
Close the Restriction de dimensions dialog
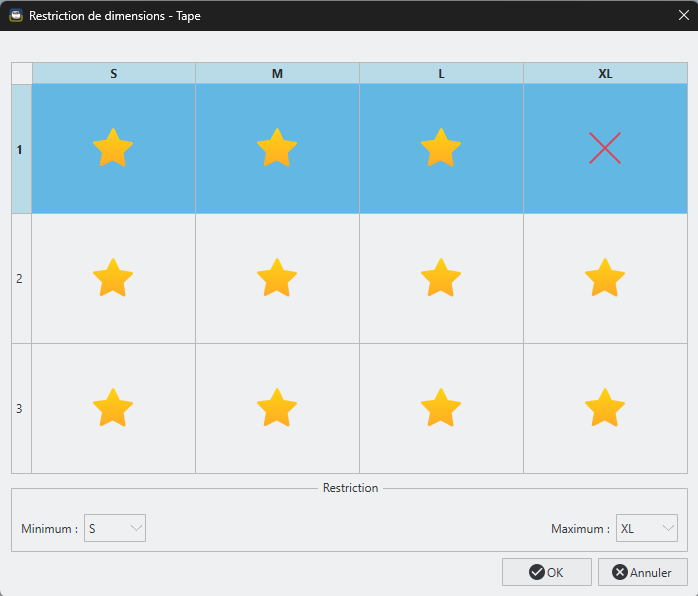coord(683,16)
